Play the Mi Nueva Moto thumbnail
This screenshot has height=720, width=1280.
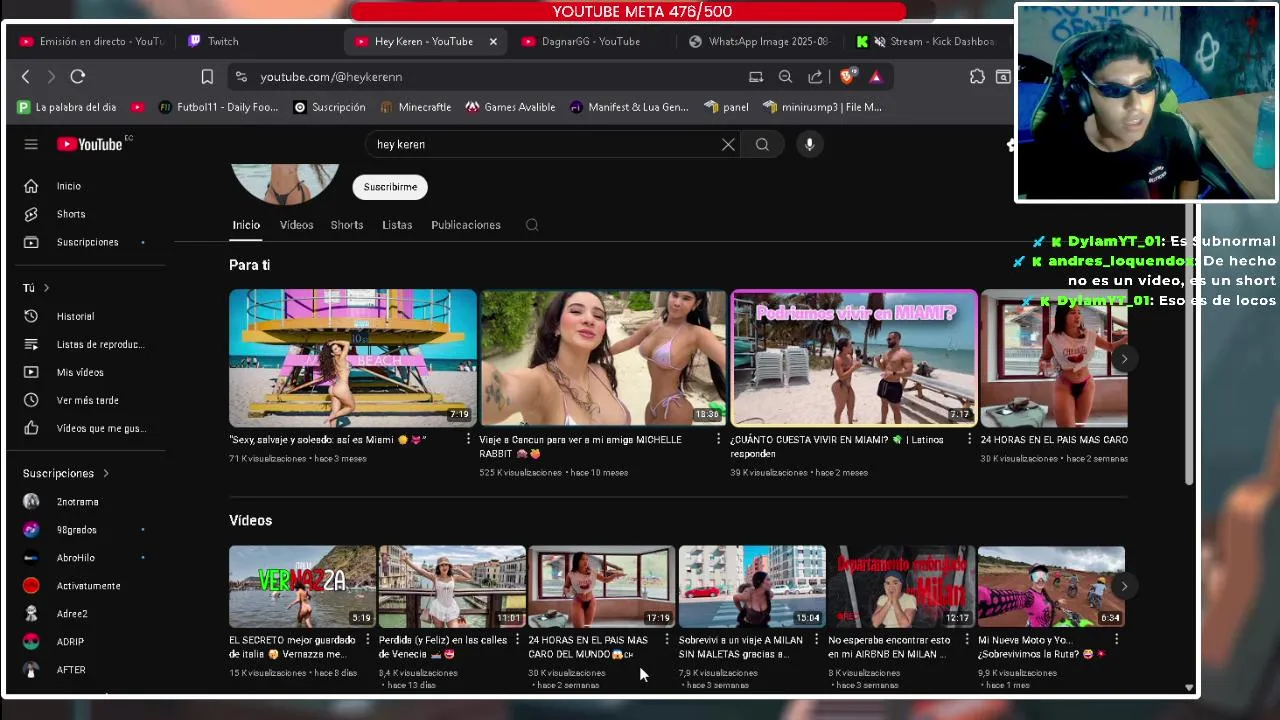tap(1051, 586)
